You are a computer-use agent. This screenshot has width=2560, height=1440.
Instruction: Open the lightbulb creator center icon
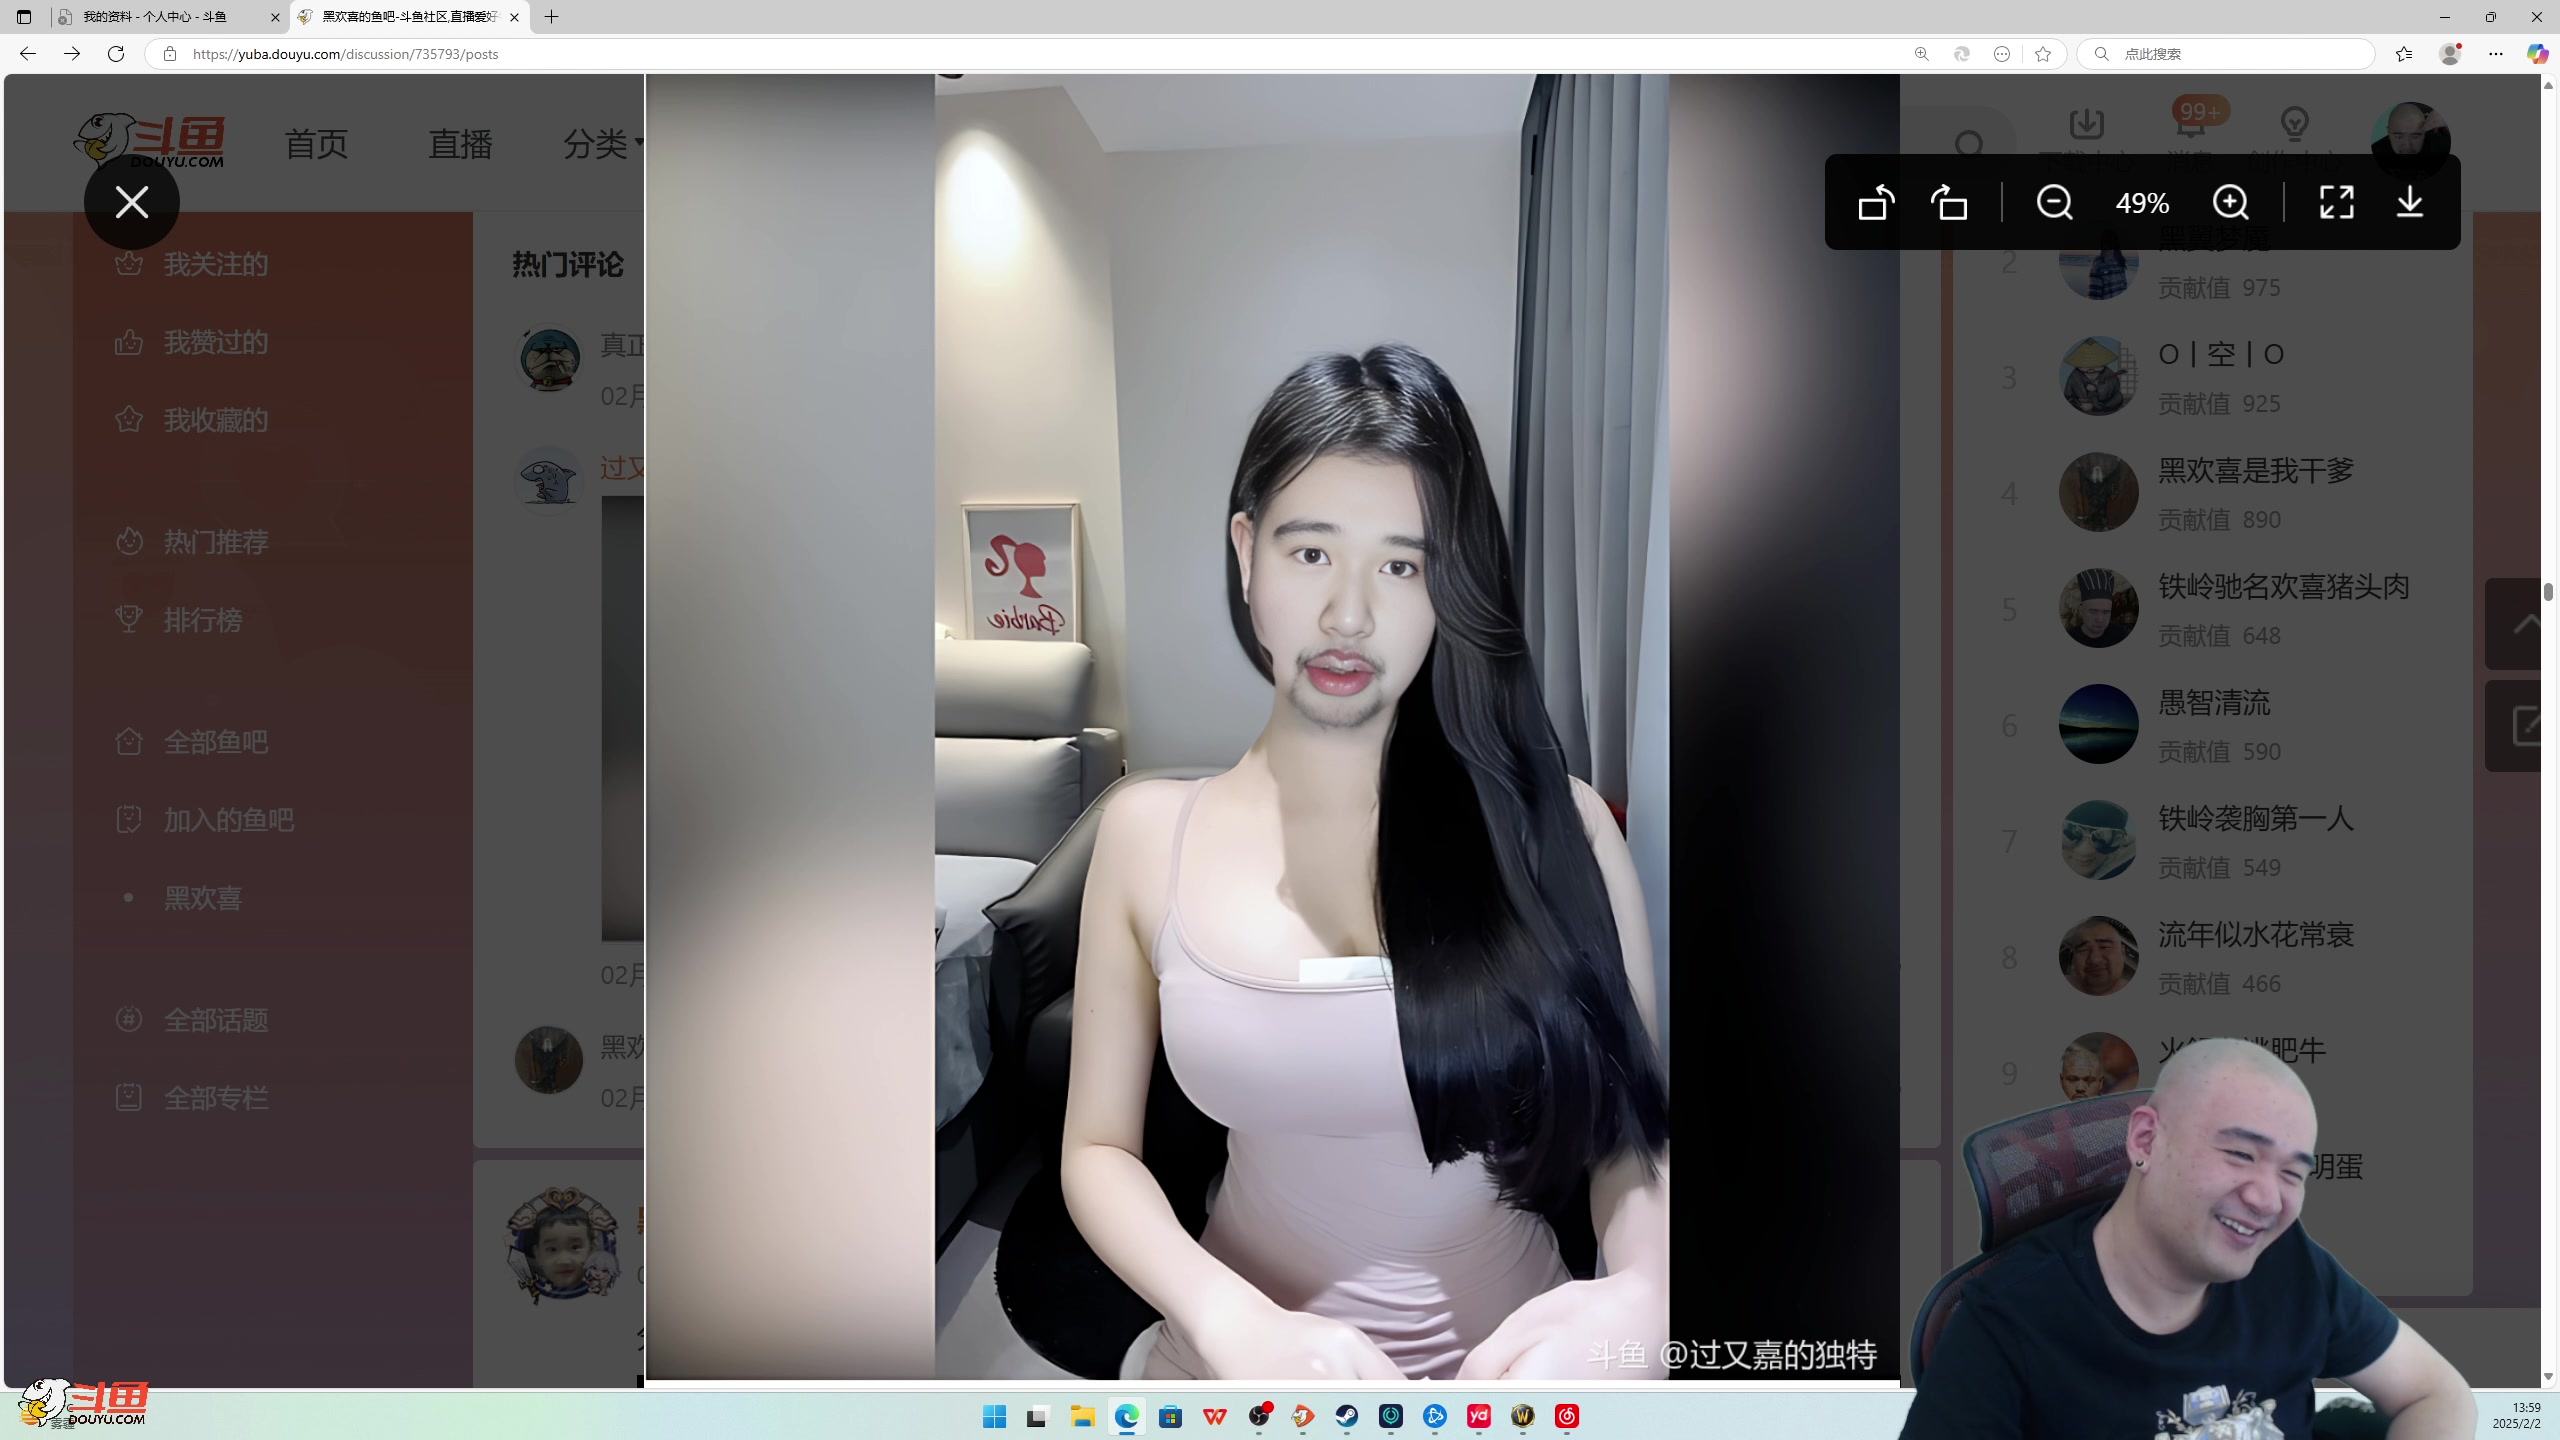[2294, 126]
